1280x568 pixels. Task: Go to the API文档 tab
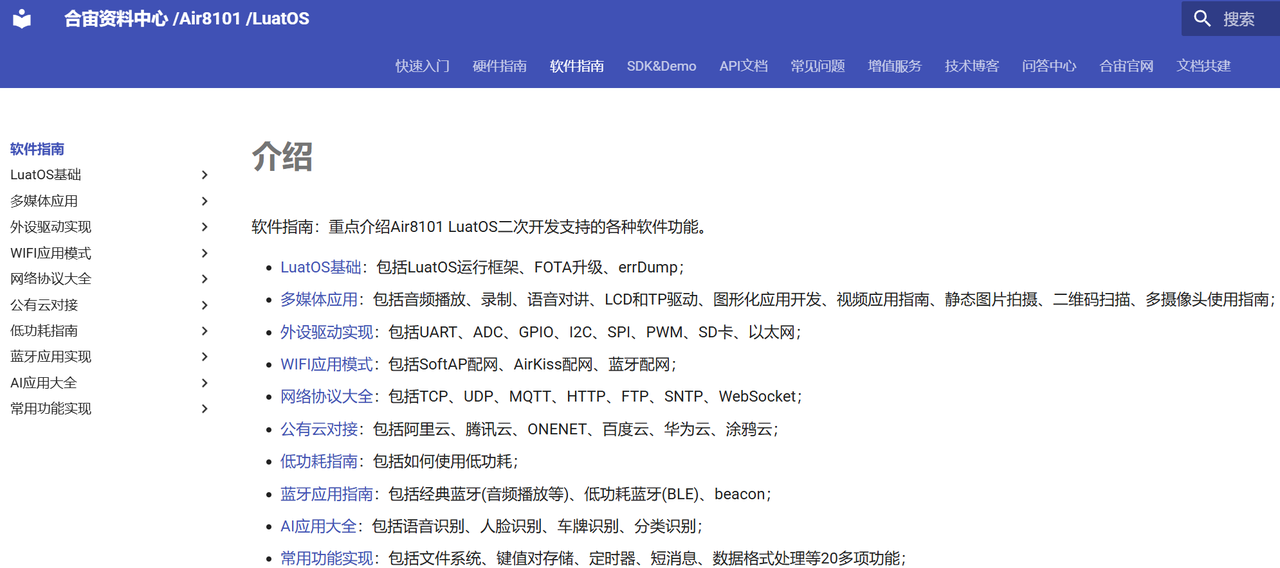point(743,66)
